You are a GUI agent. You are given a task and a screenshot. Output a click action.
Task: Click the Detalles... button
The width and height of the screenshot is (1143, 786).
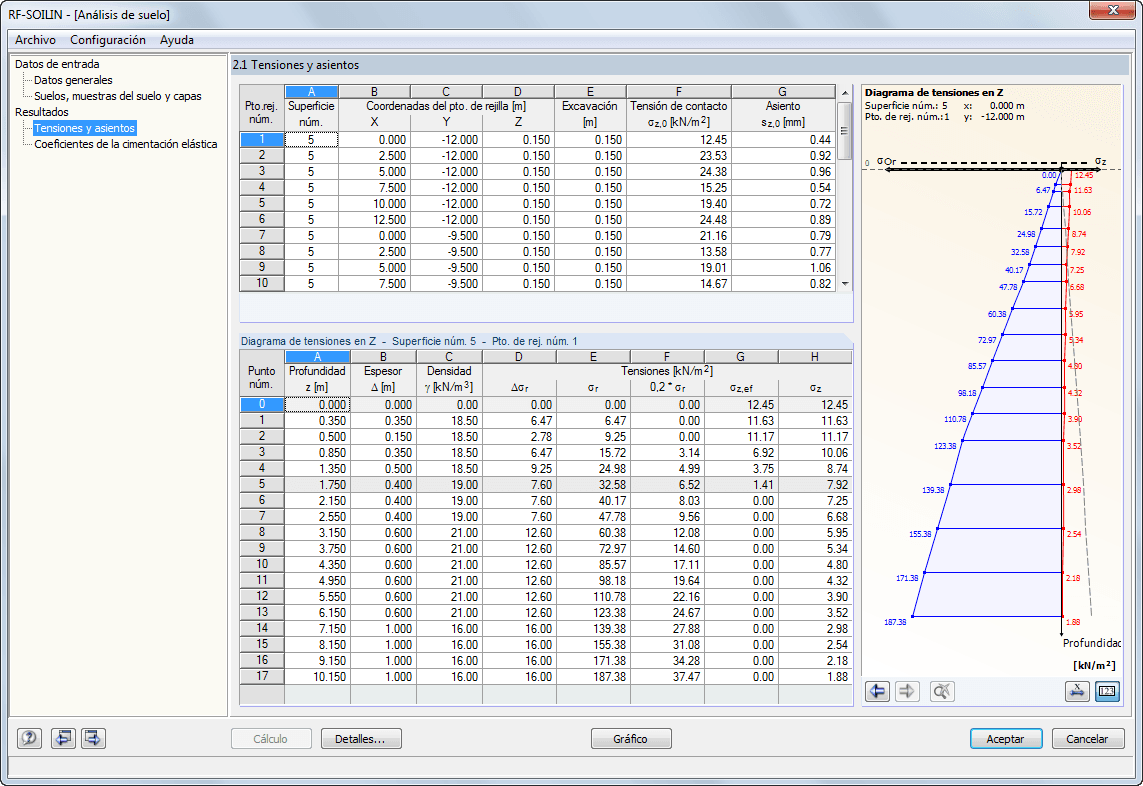pos(361,739)
